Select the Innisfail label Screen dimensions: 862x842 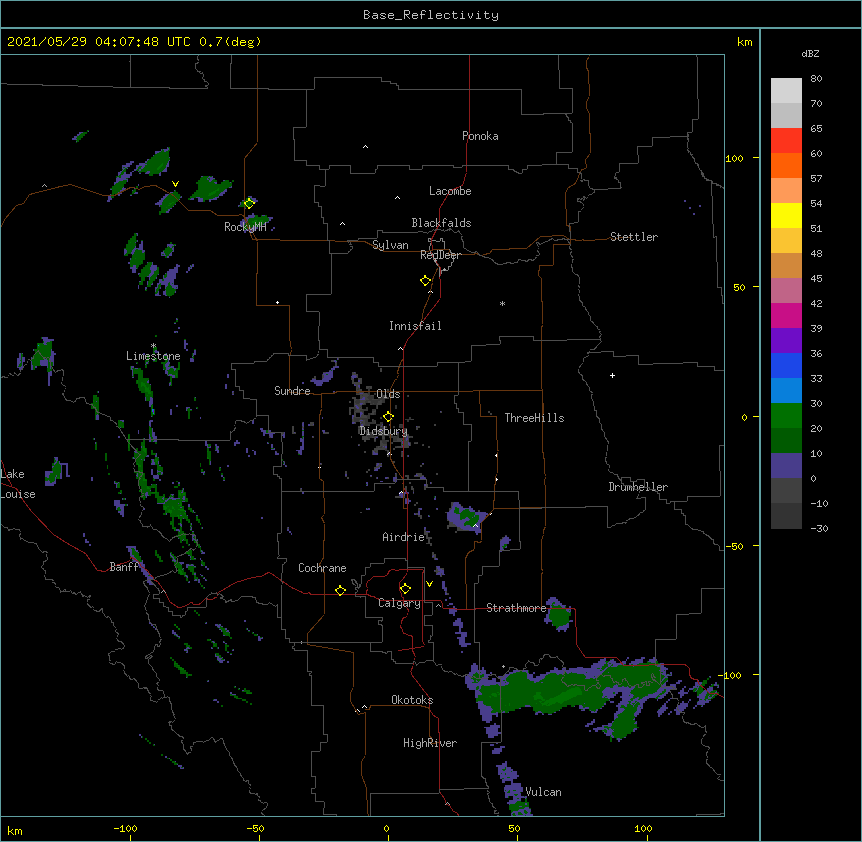click(x=415, y=326)
